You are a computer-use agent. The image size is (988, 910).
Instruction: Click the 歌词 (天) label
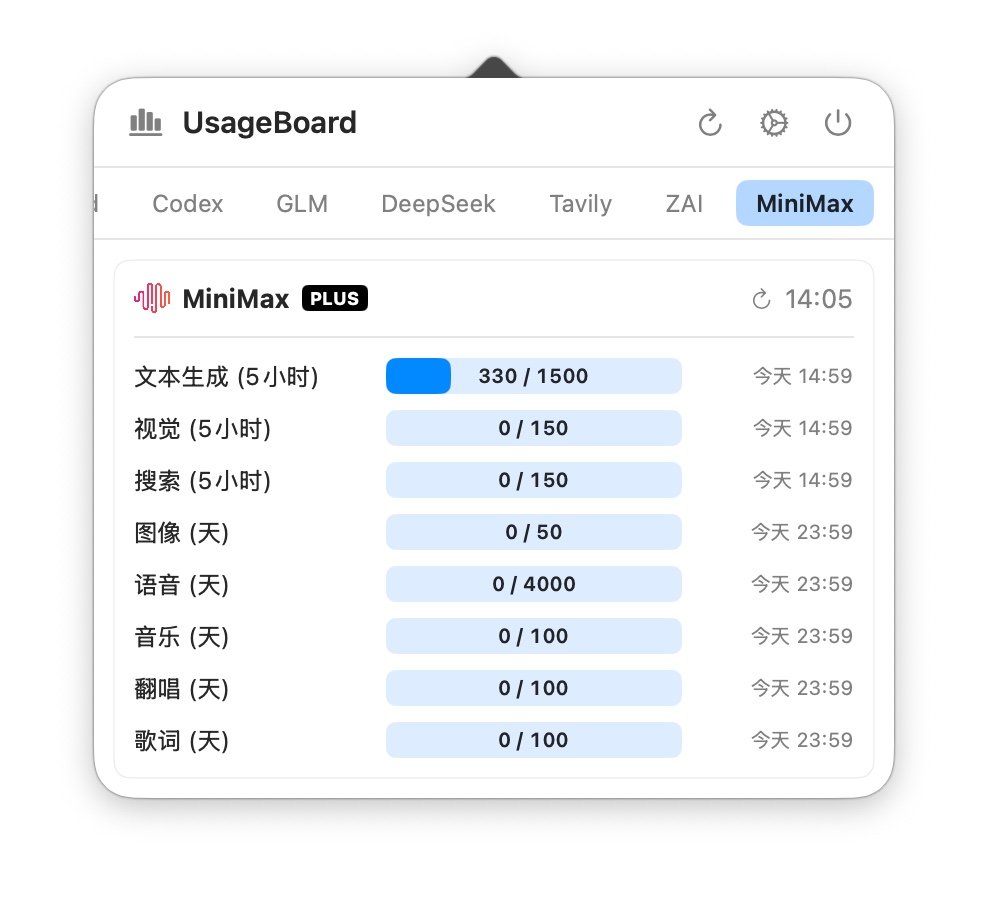tap(181, 741)
